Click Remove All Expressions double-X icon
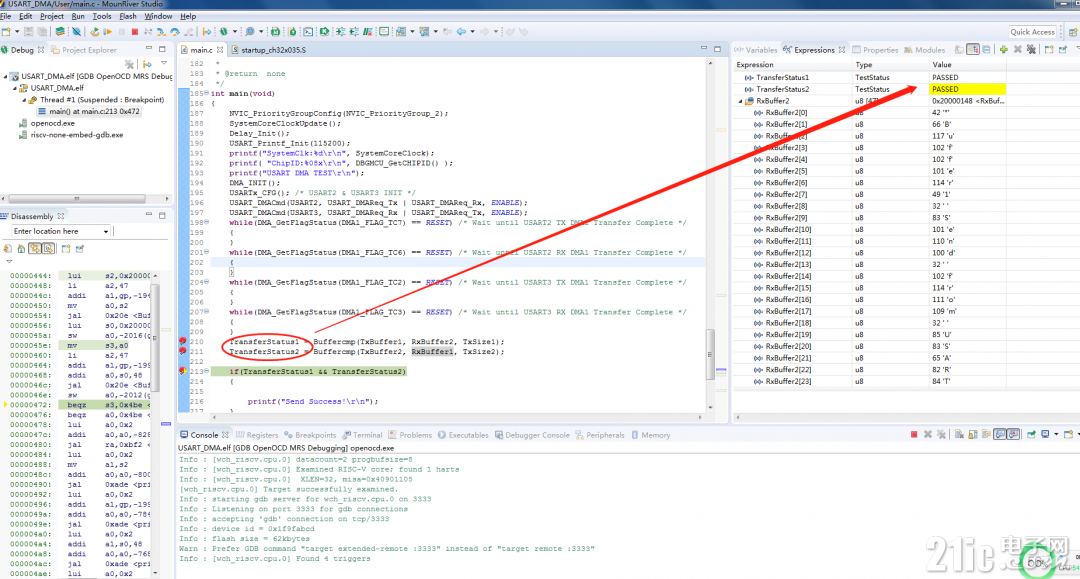The height and width of the screenshot is (579, 1080). (x=1031, y=50)
